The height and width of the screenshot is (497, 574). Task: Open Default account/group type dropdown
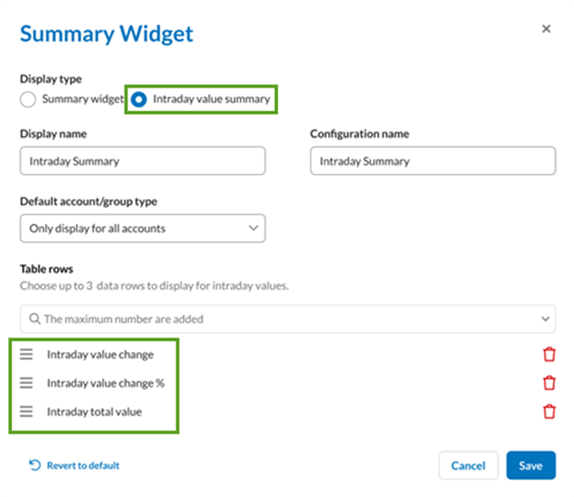pos(143,228)
